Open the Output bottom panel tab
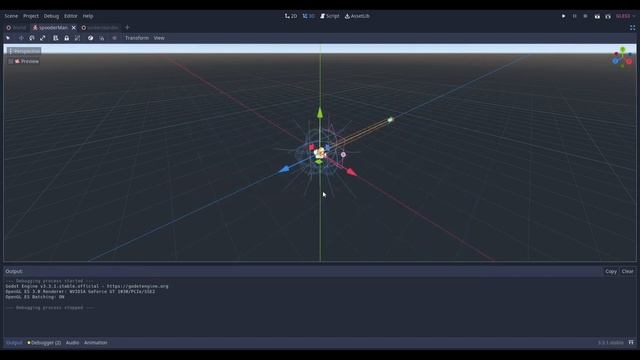640x360 pixels. pyautogui.click(x=14, y=342)
